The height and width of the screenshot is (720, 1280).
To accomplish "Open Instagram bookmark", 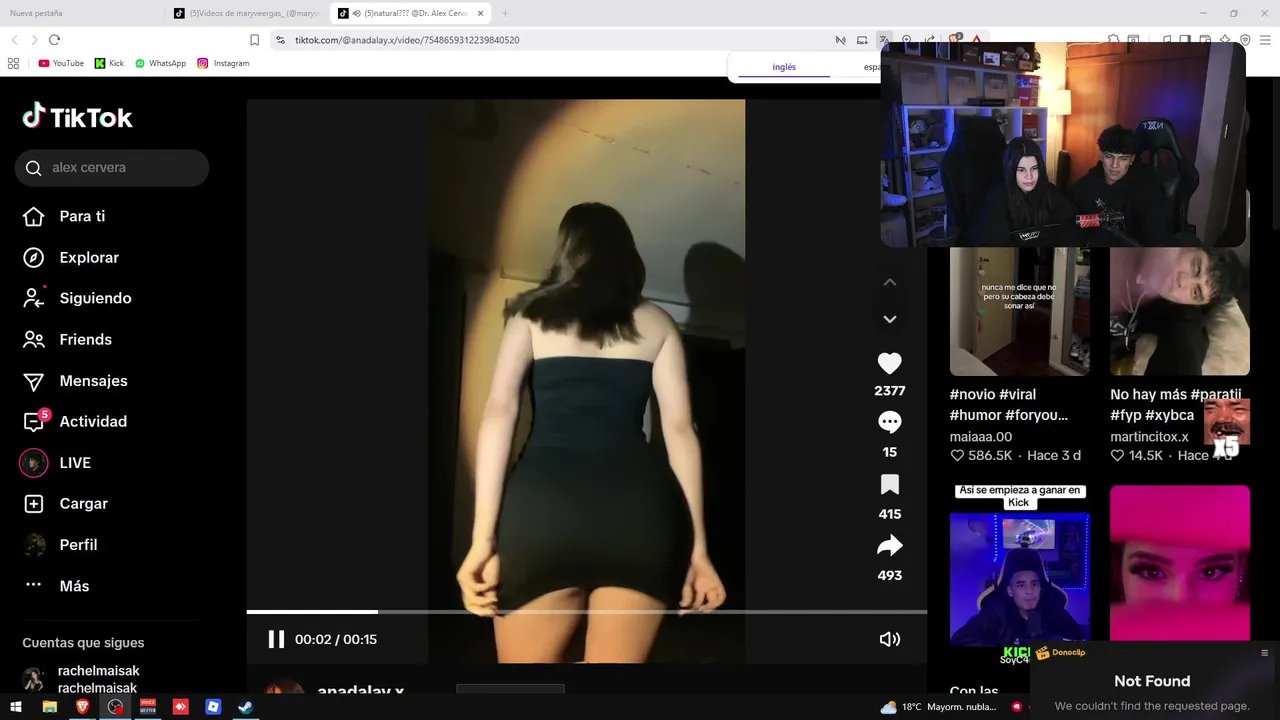I will pos(223,63).
